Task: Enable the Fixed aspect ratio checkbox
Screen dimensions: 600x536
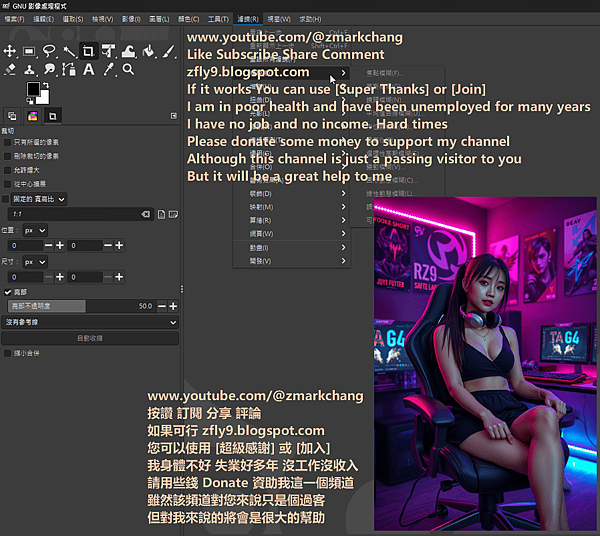Action: point(5,199)
